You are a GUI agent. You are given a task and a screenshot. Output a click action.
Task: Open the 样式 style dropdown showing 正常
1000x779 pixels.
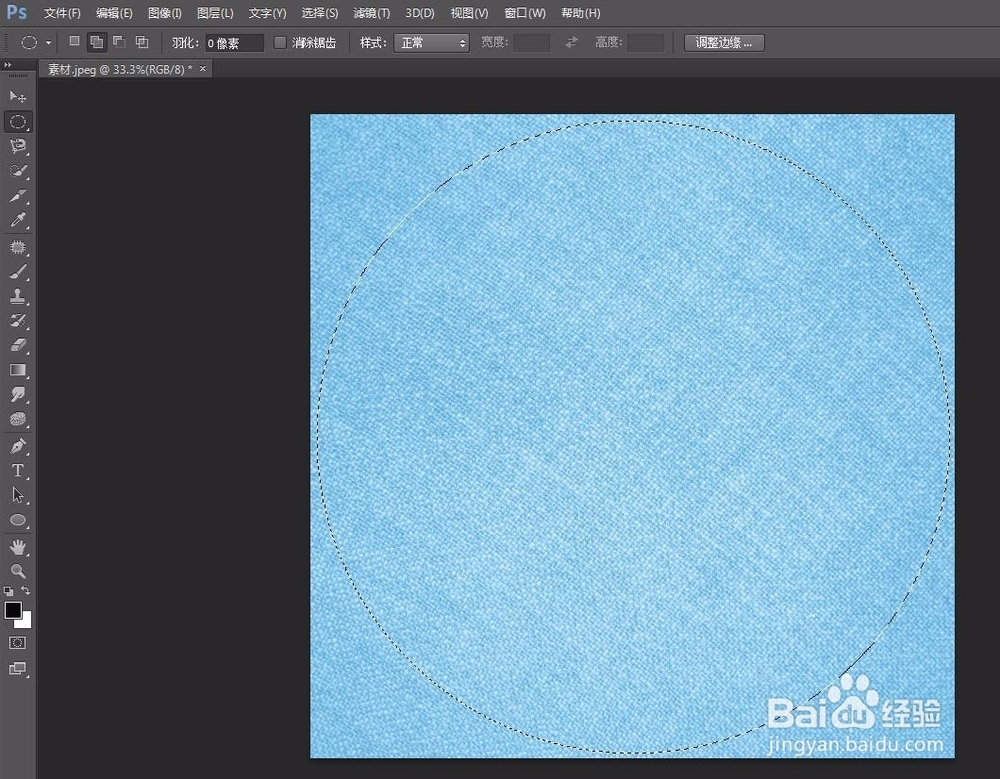[x=431, y=43]
